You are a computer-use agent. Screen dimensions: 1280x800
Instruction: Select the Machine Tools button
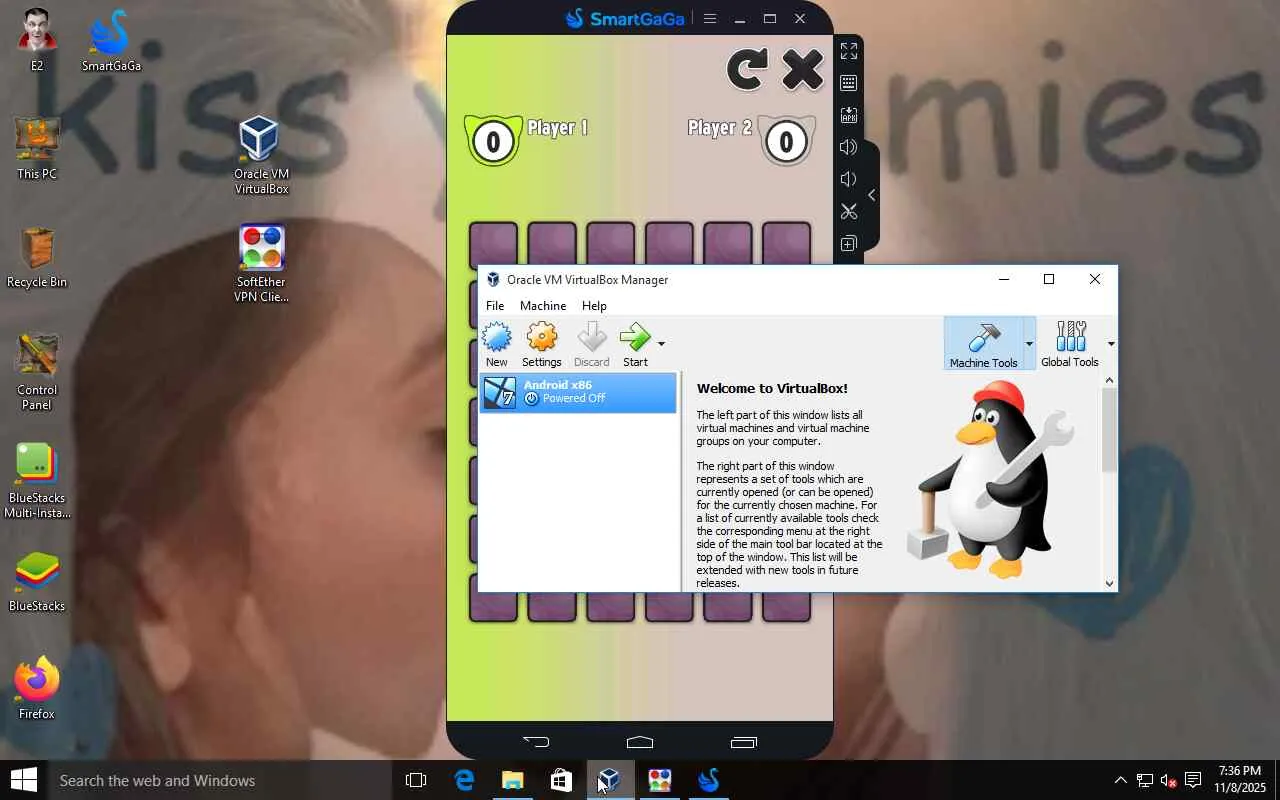983,345
